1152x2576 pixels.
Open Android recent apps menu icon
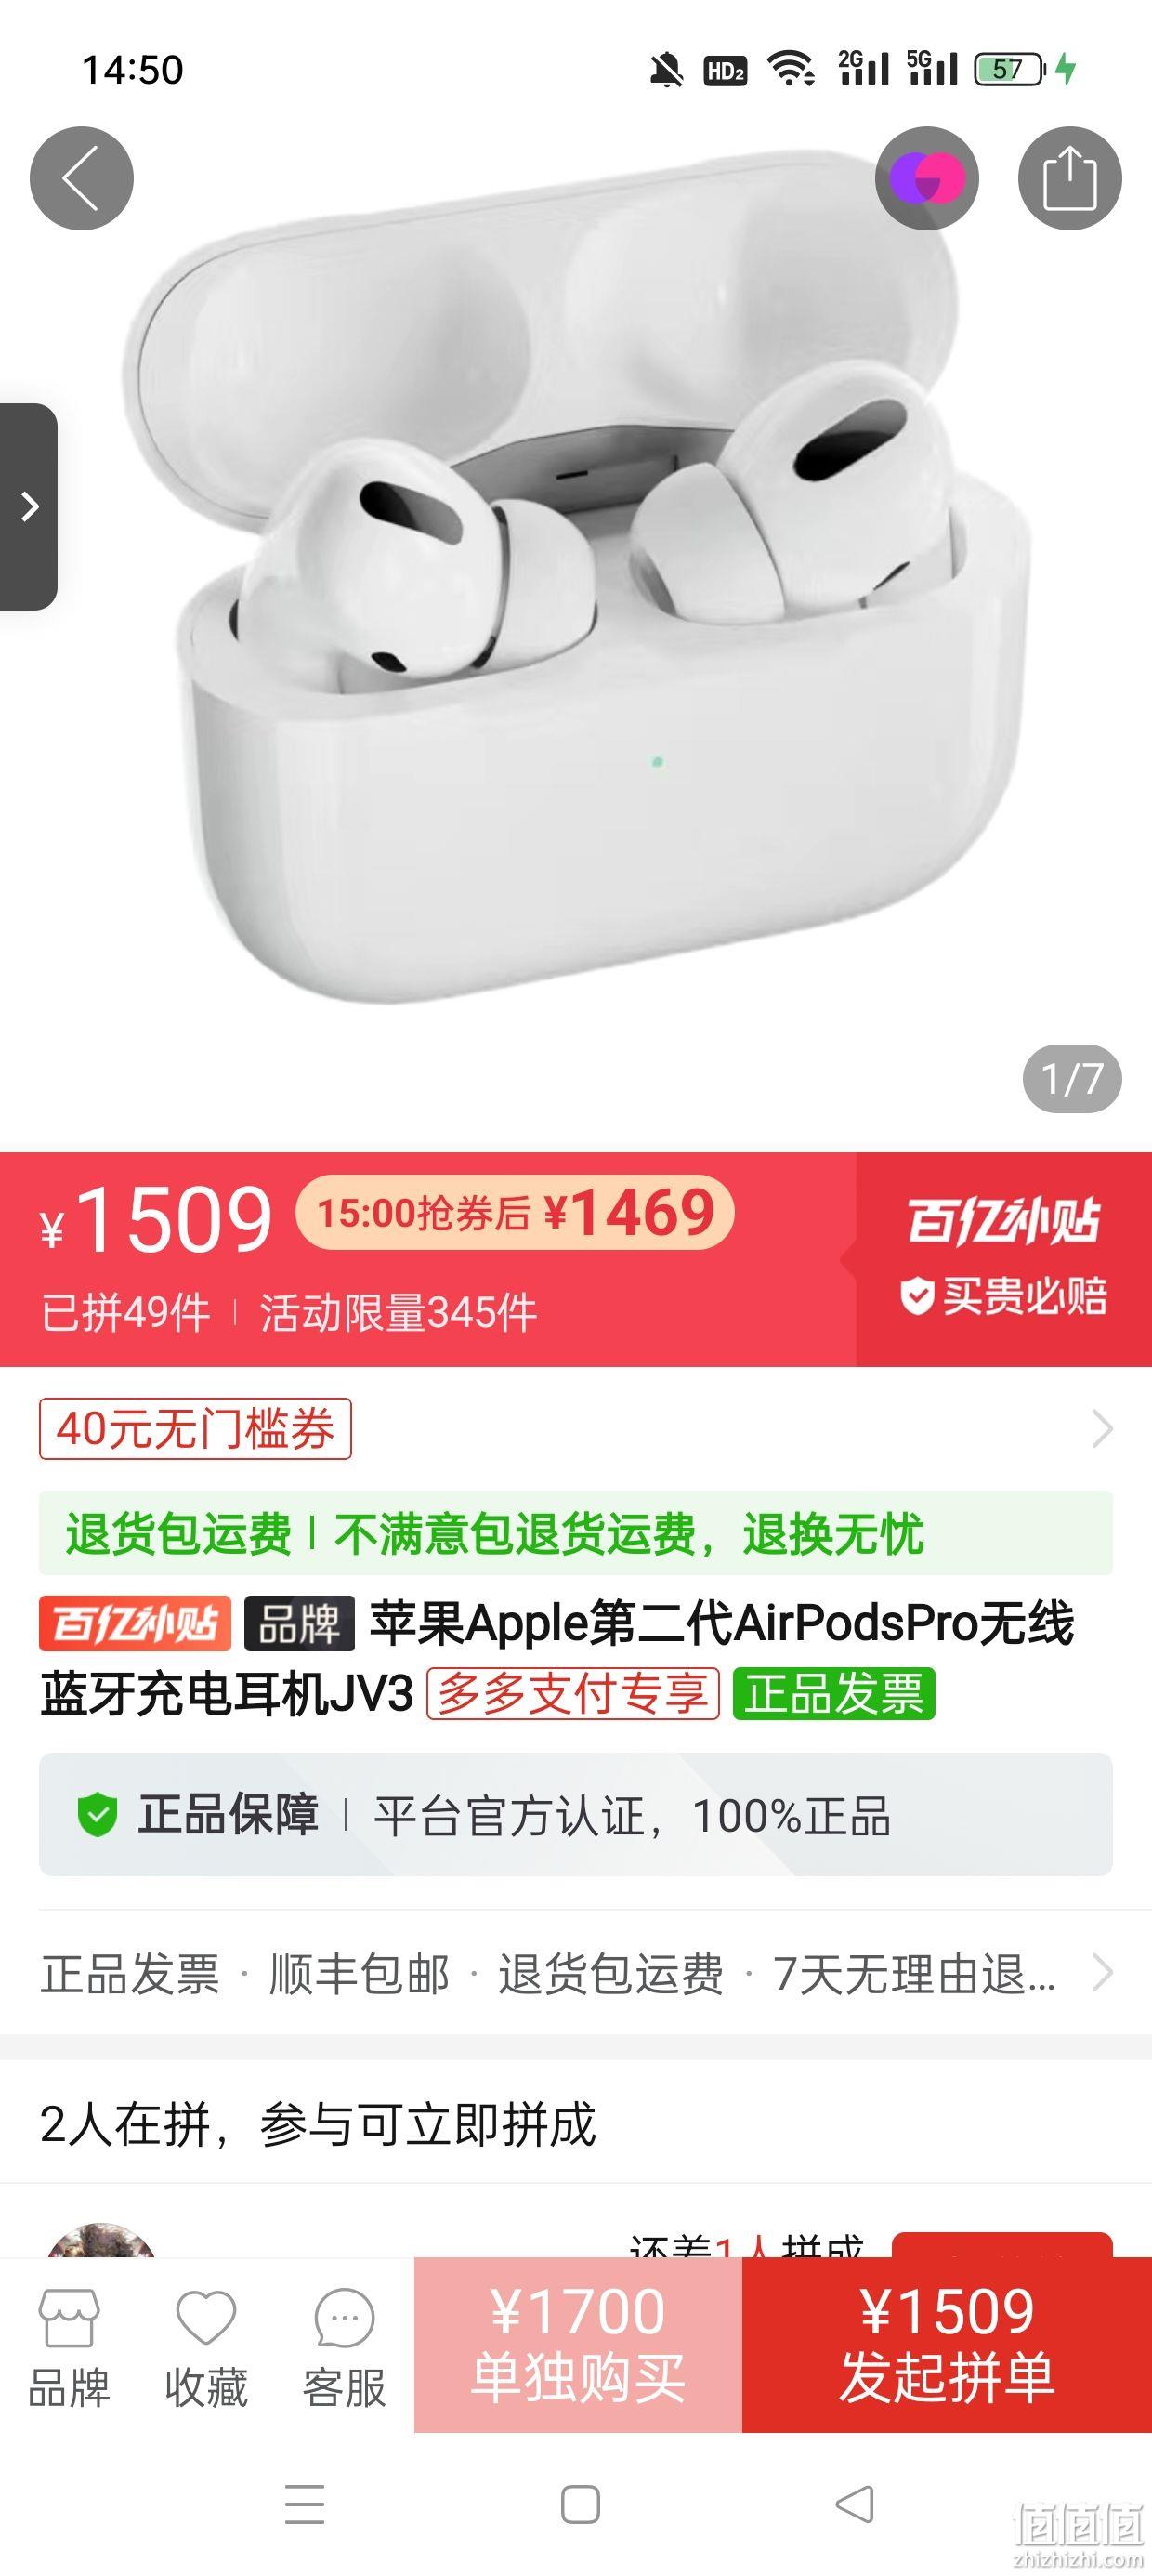tap(305, 2505)
